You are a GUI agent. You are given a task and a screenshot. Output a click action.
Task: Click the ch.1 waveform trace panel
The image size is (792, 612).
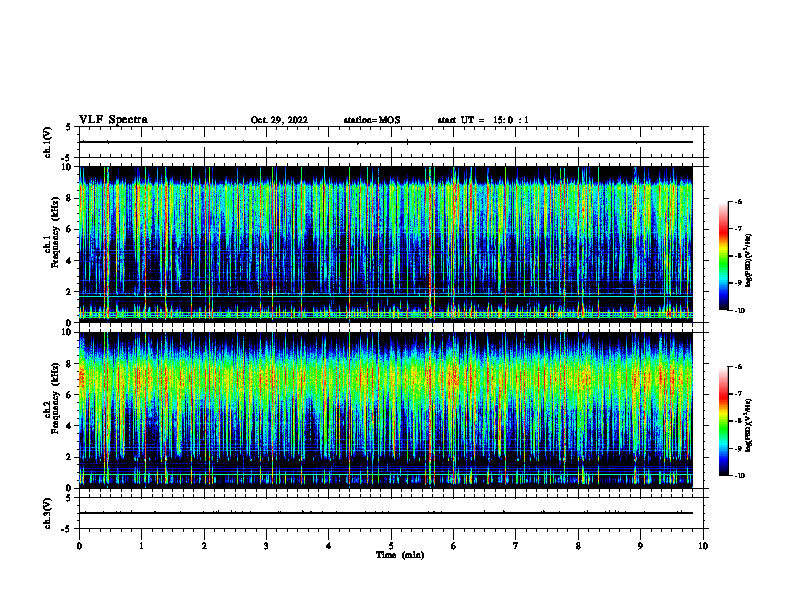pyautogui.click(x=391, y=142)
